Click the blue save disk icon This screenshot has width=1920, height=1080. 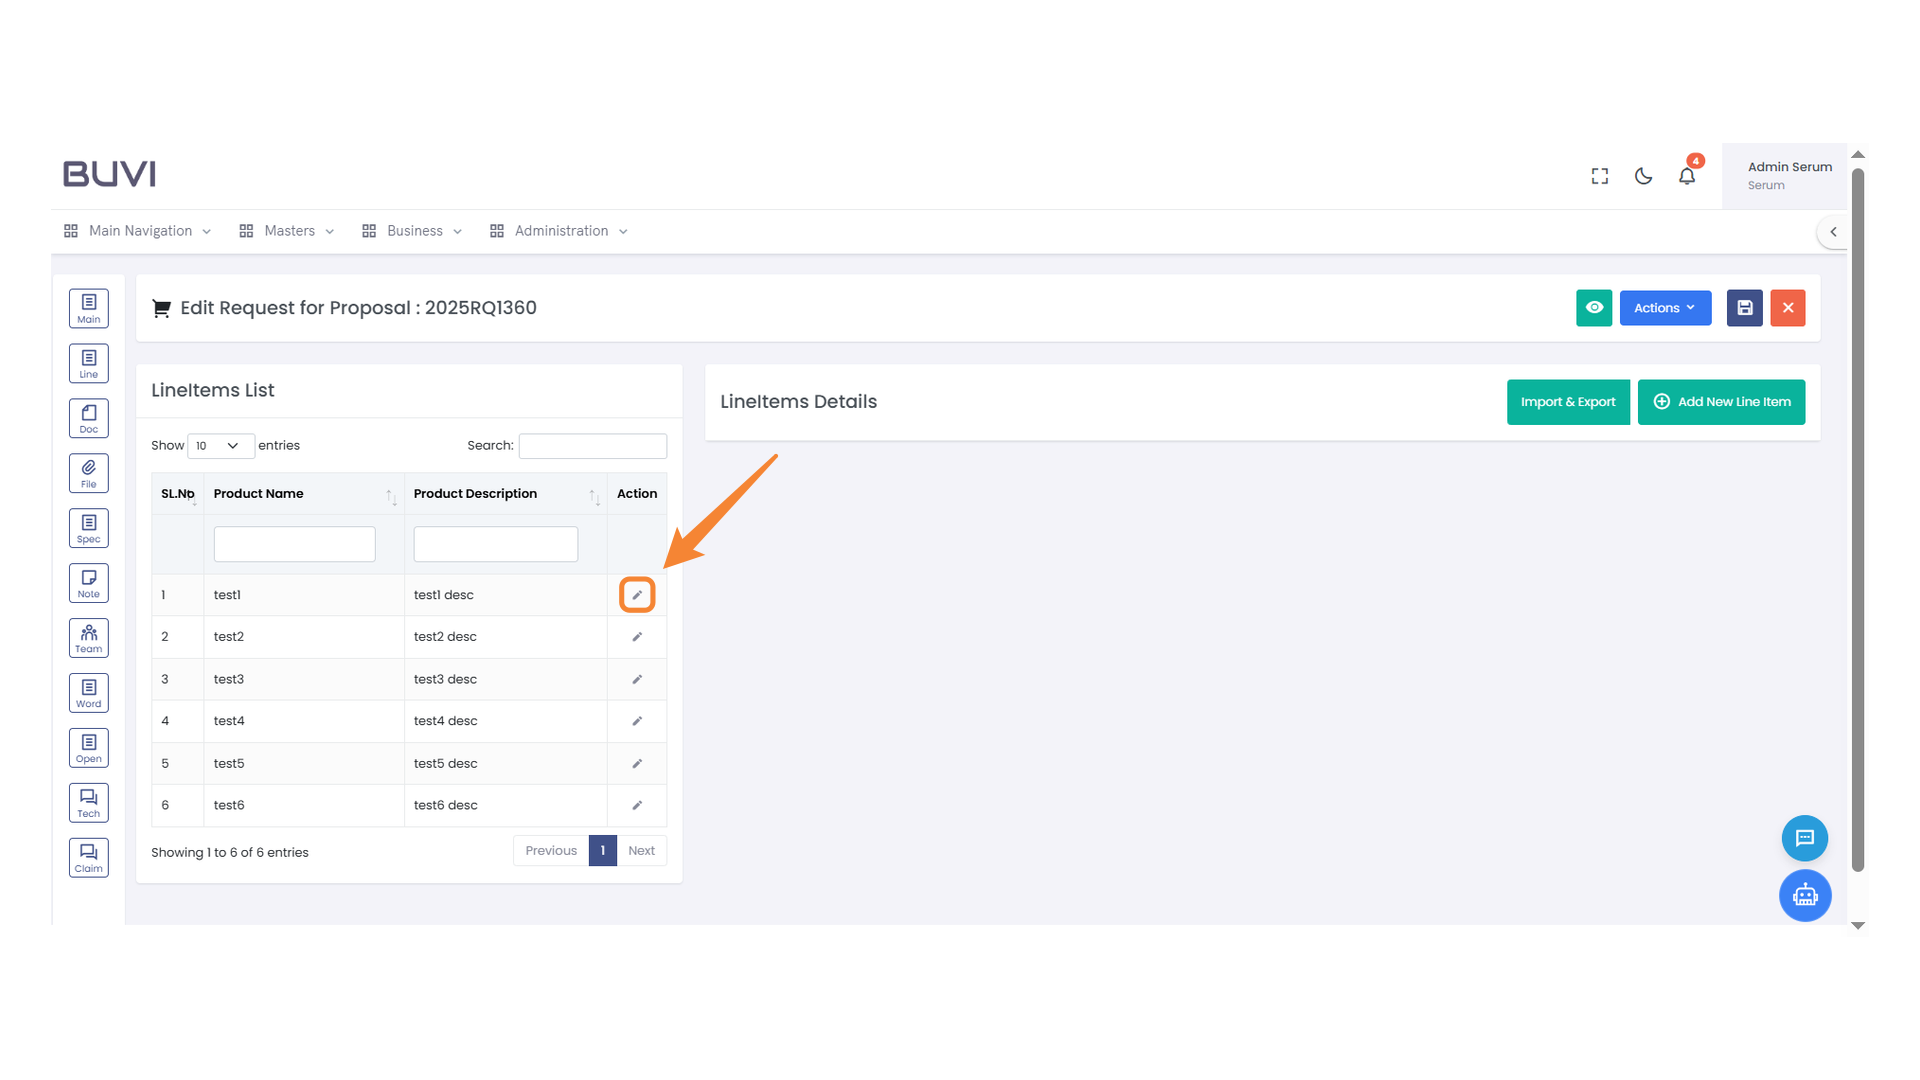pos(1744,308)
